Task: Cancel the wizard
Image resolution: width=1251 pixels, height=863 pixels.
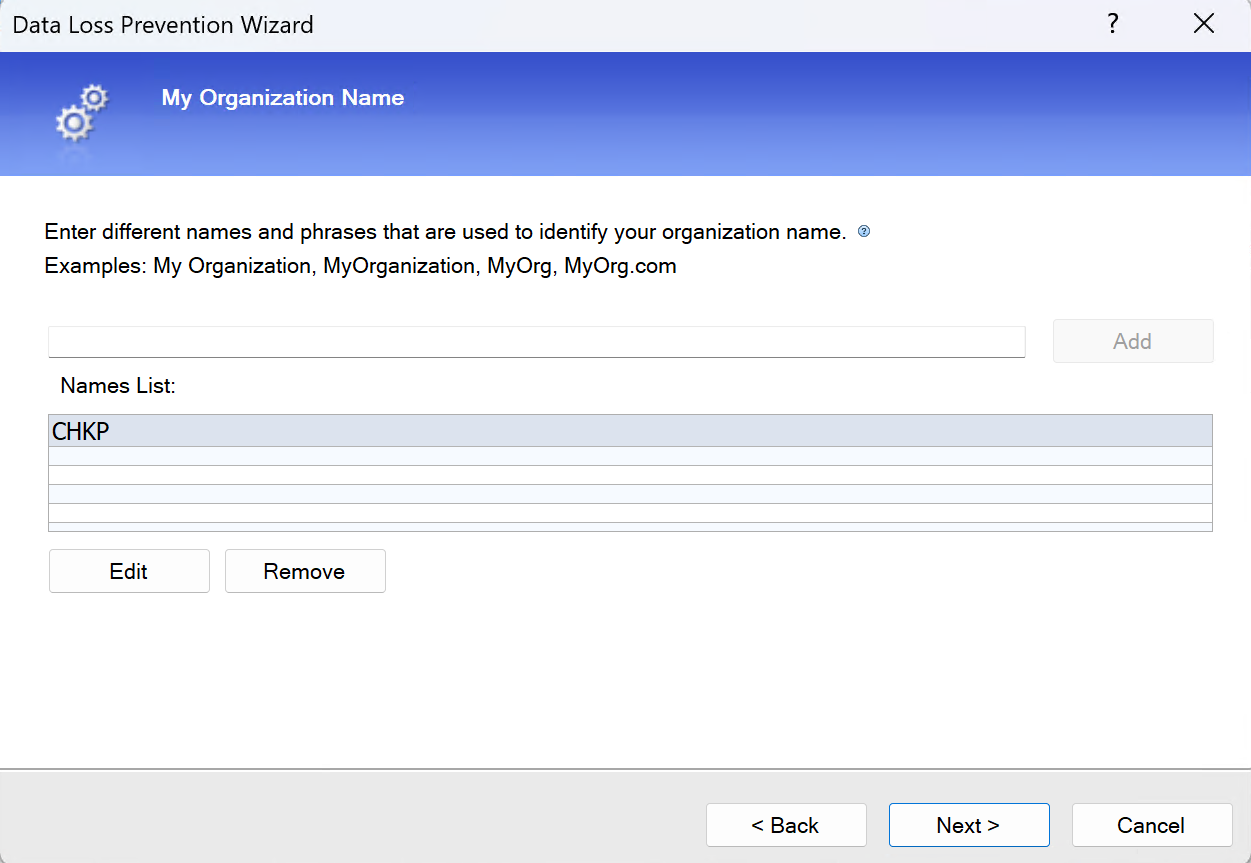Action: (x=1151, y=825)
